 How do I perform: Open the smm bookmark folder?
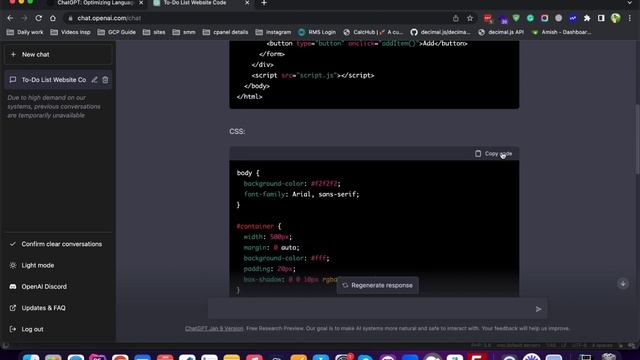click(x=184, y=32)
